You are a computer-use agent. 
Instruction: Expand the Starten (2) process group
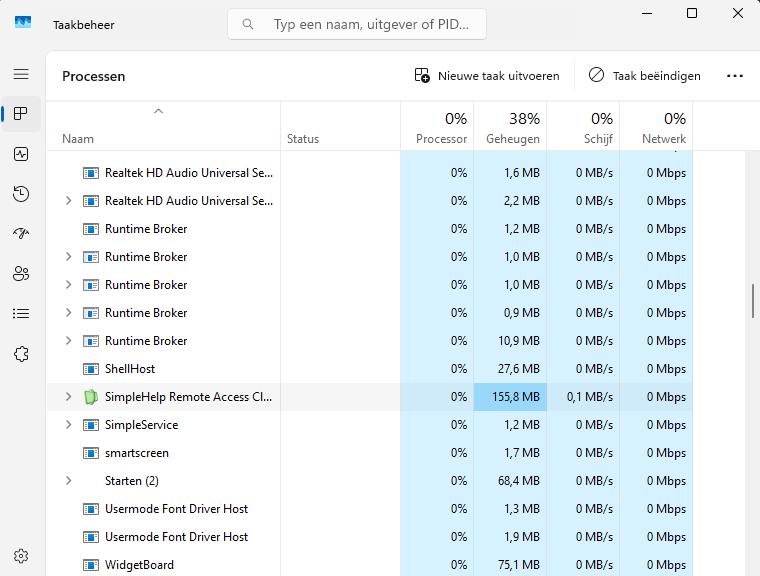(68, 481)
